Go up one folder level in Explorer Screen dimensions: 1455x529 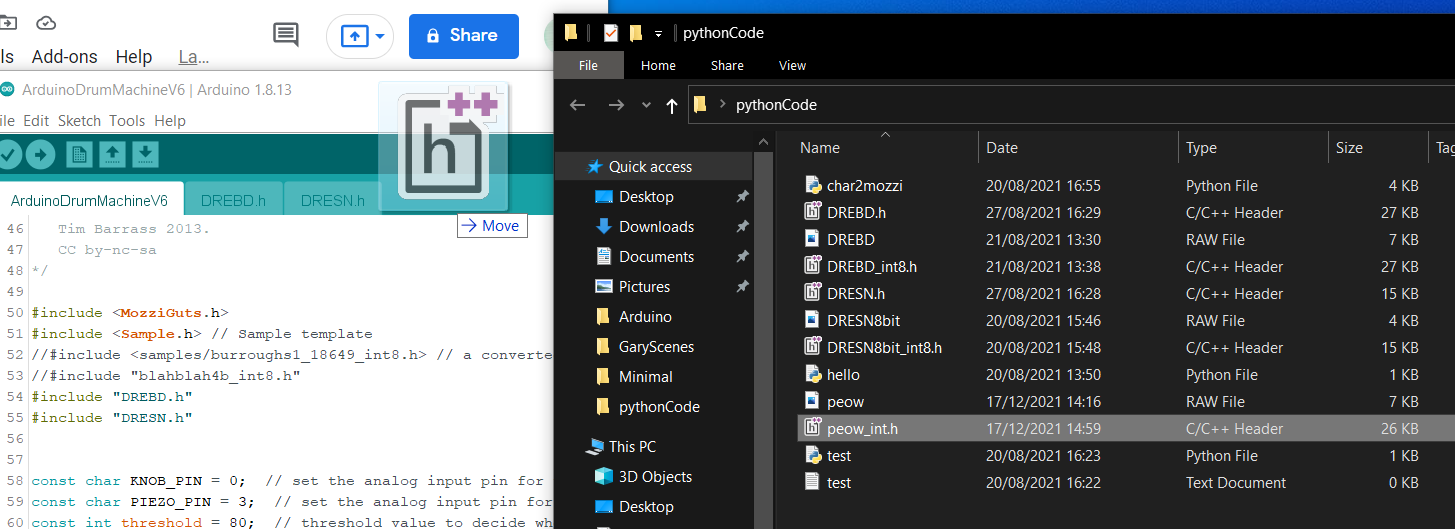[671, 105]
